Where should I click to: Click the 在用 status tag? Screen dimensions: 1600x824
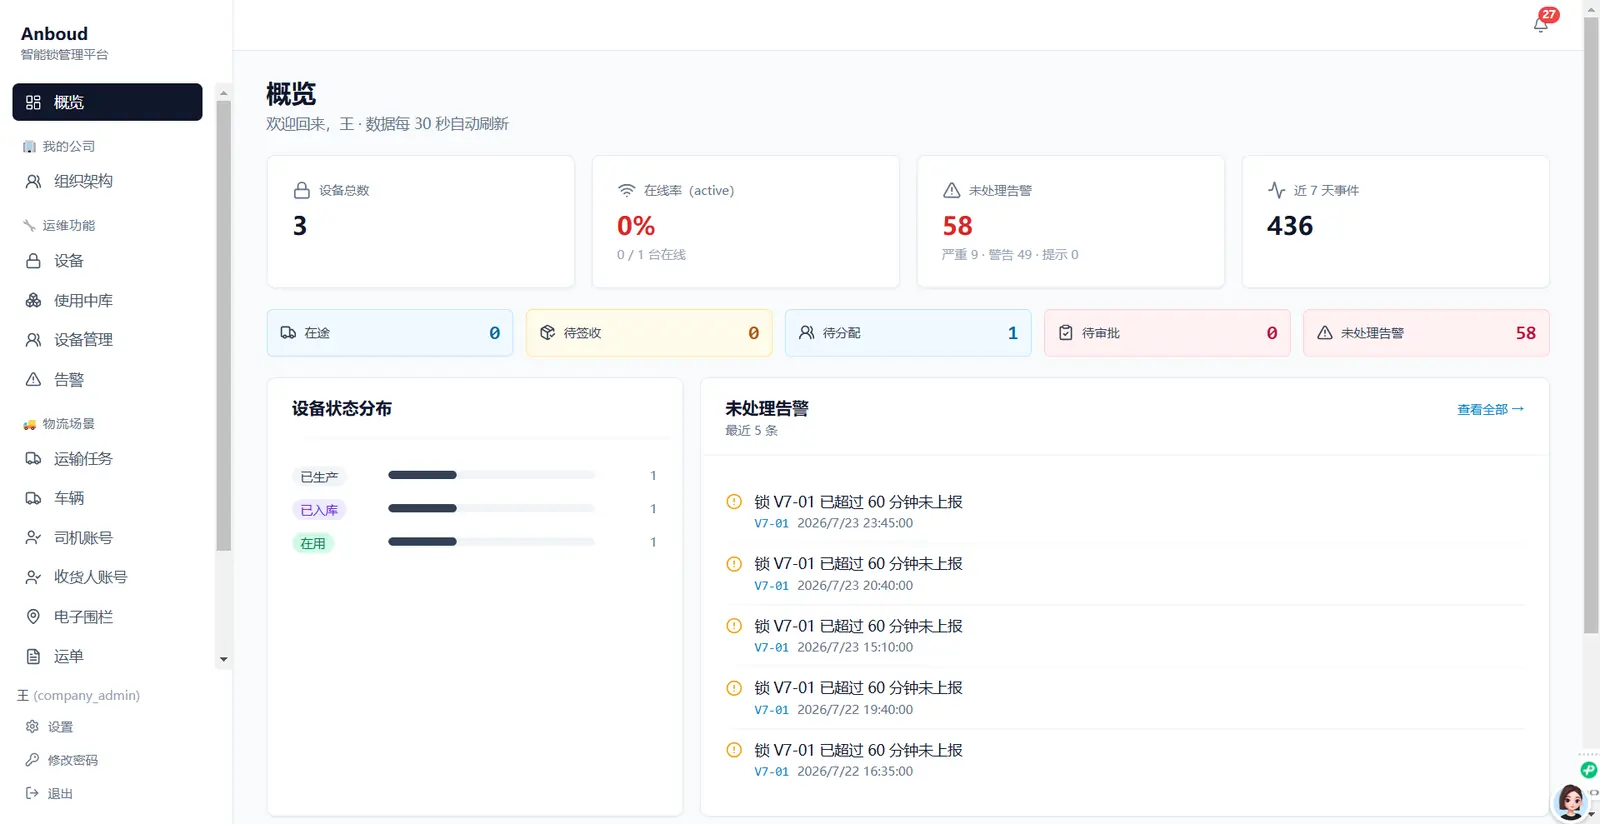pos(313,543)
